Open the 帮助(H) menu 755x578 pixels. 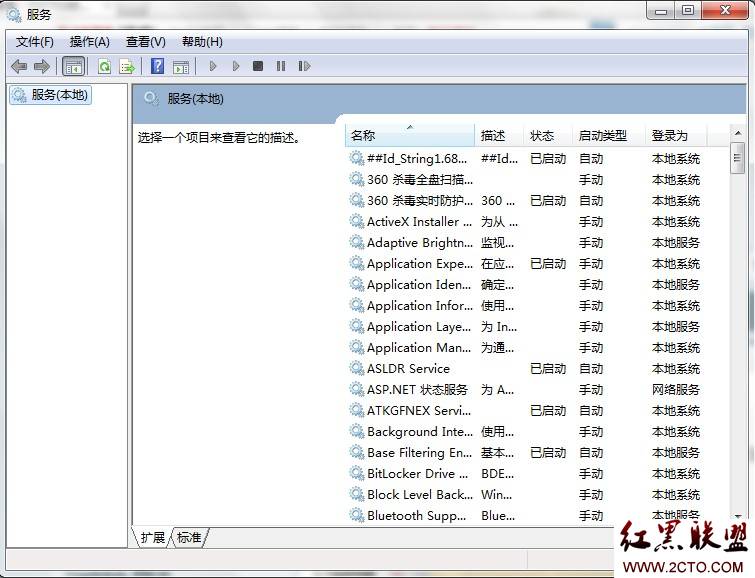click(202, 42)
